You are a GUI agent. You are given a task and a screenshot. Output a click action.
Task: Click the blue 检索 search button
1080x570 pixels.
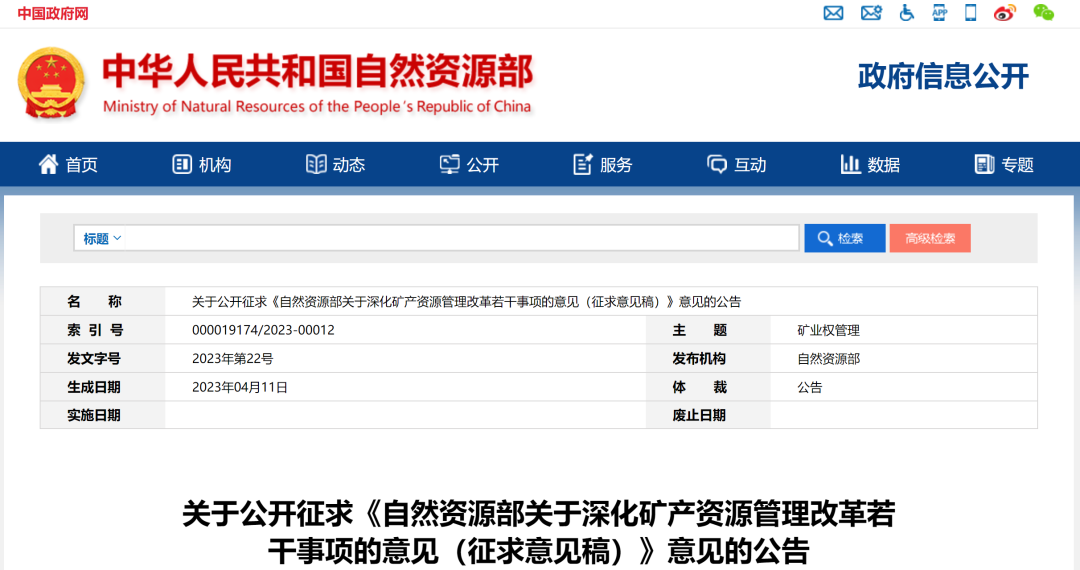pyautogui.click(x=844, y=238)
